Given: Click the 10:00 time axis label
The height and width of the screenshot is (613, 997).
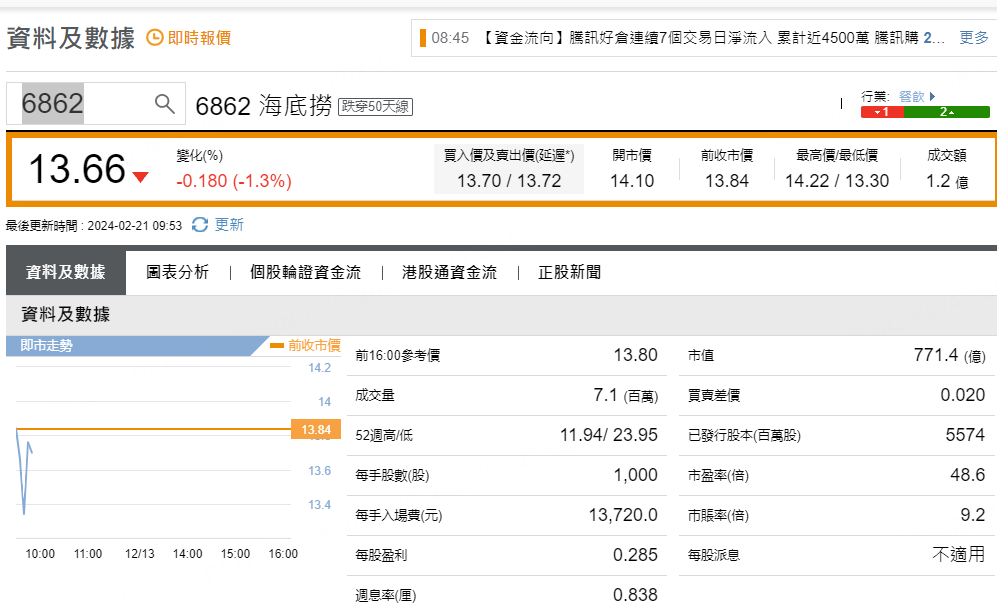Looking at the screenshot, I should pos(40,554).
